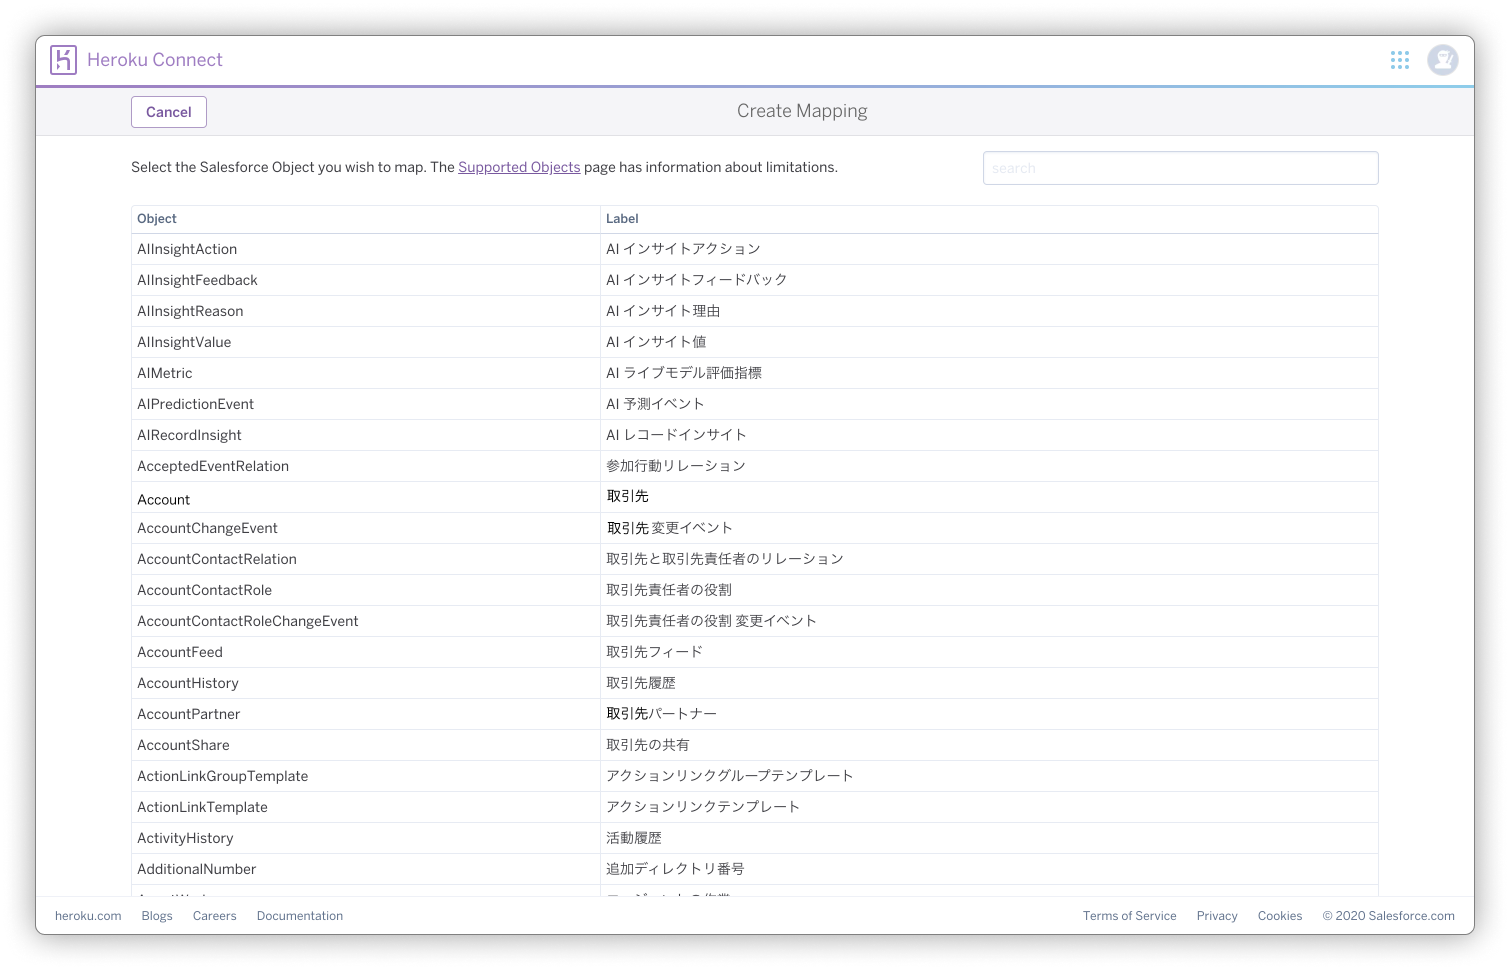Open the Supported Objects link
The height and width of the screenshot is (970, 1510).
(519, 167)
